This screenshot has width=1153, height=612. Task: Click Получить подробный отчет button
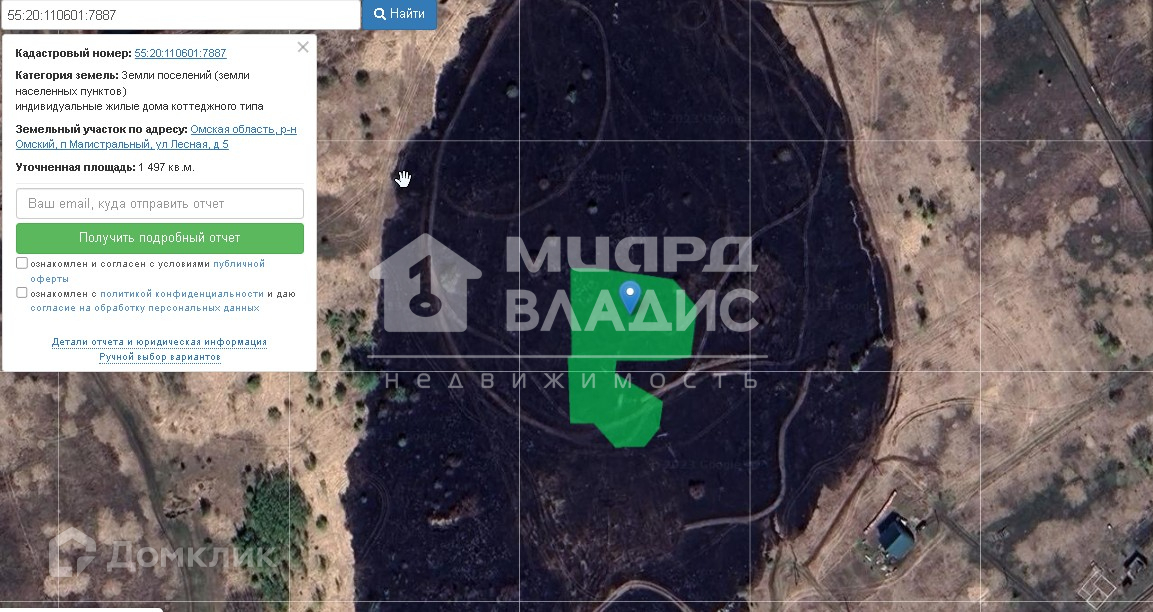point(160,238)
